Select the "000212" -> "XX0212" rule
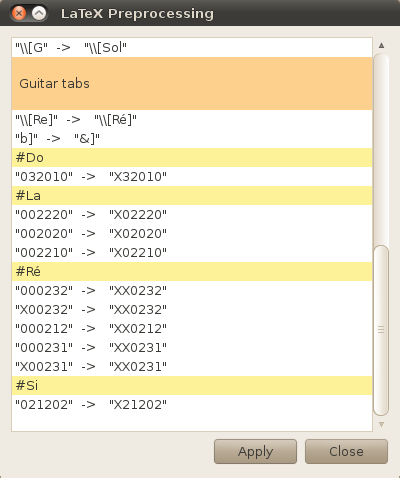 click(192, 328)
